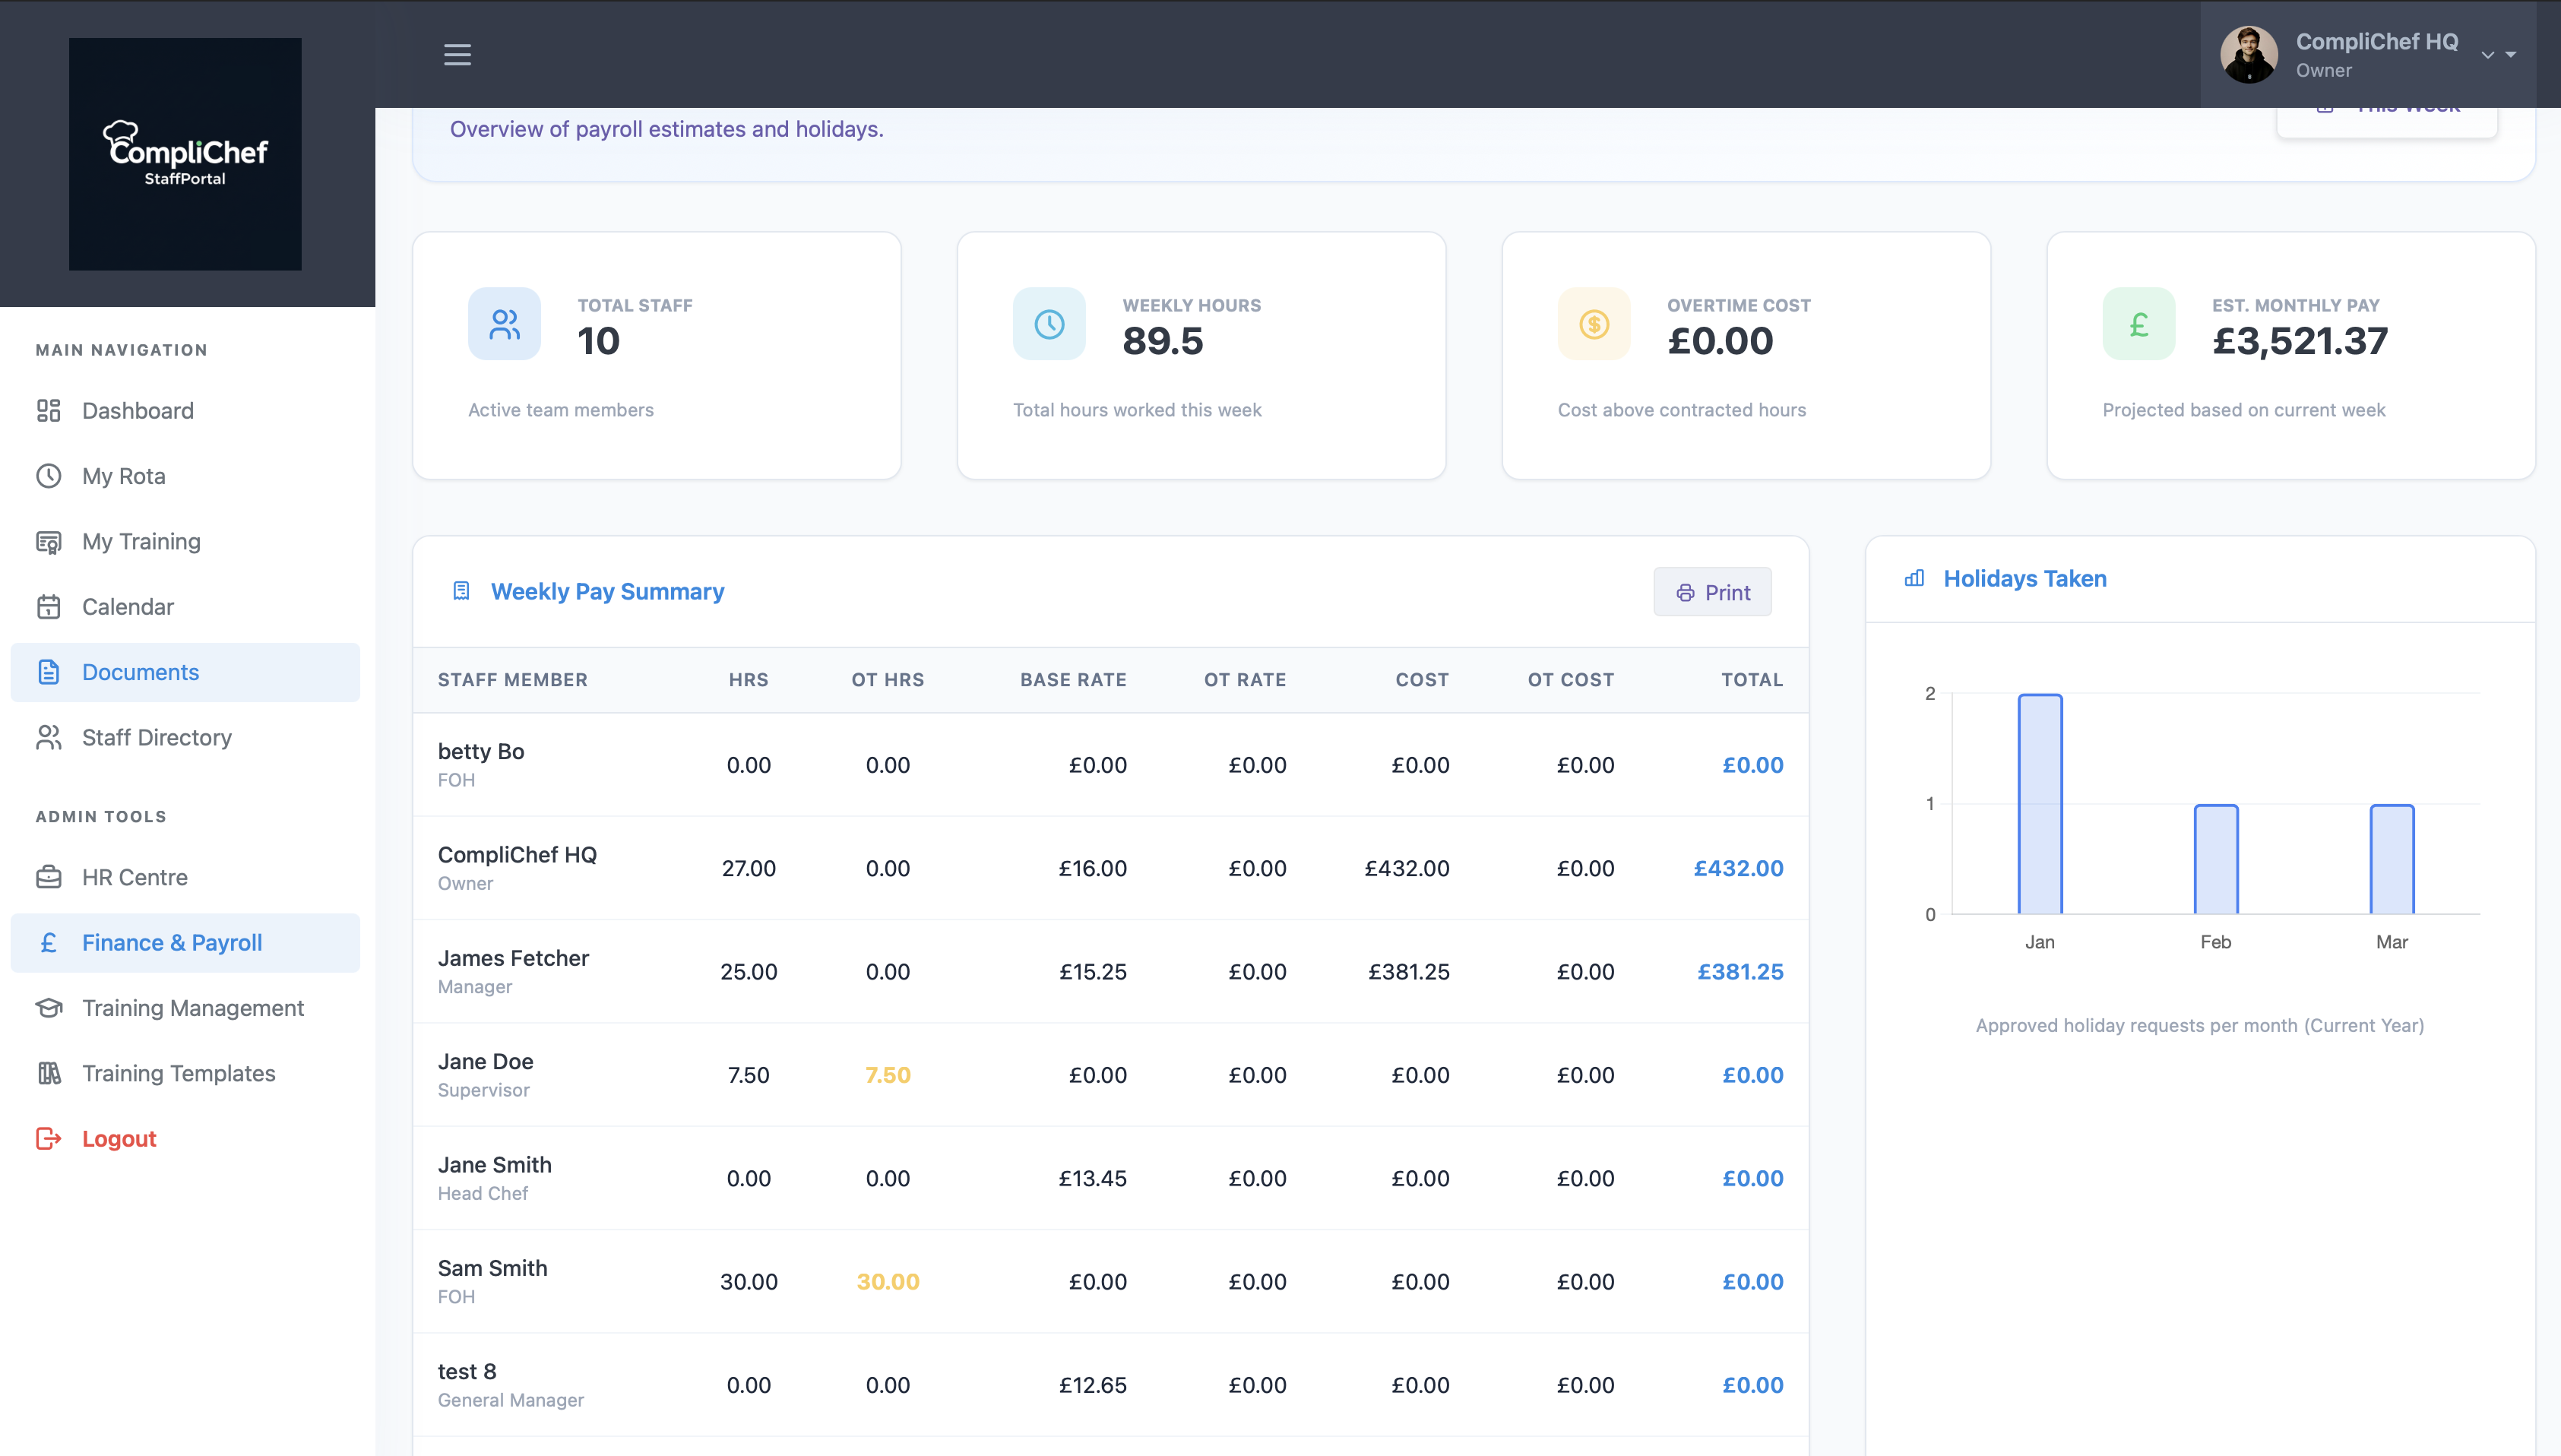Click the Staff Directory people icon

point(49,737)
